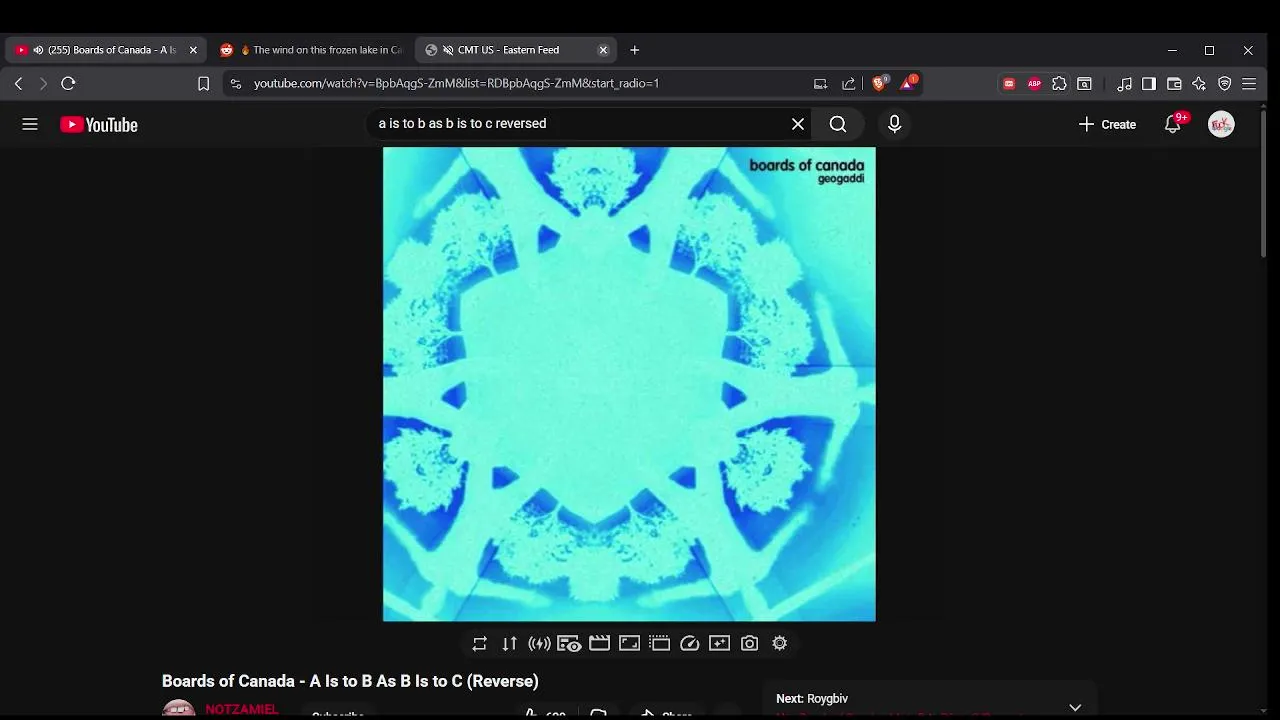1280x720 pixels.
Task: Open Brave Rewards triangle icon
Action: tap(908, 83)
